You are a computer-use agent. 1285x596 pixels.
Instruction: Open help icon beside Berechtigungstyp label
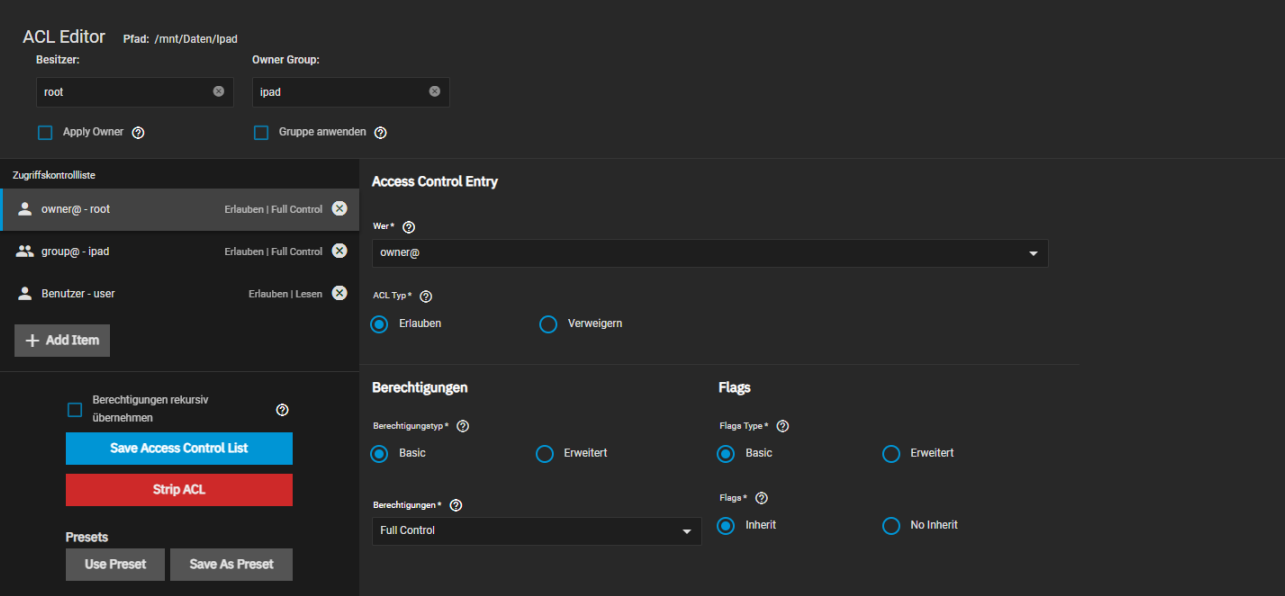[x=462, y=426]
